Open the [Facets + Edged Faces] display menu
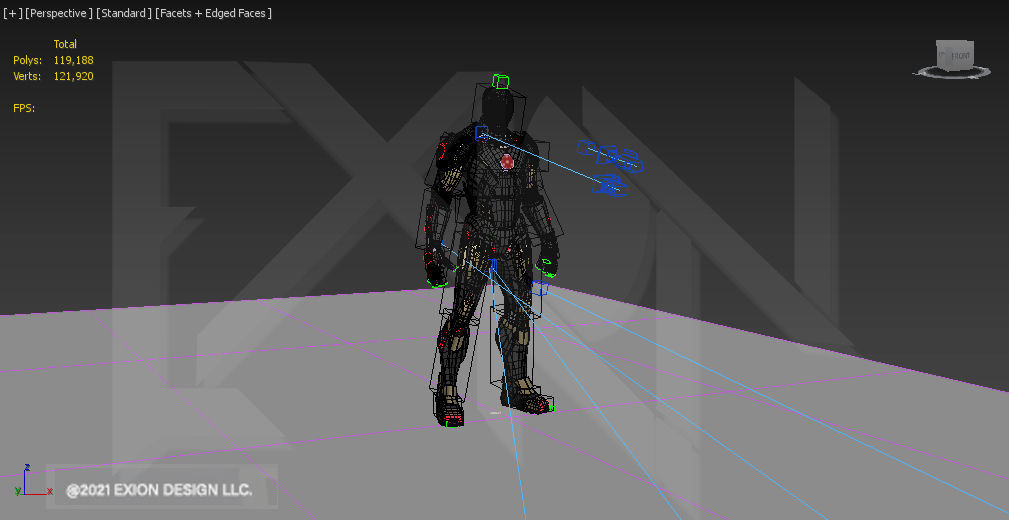Screen dimensions: 1009x520 (x=214, y=13)
